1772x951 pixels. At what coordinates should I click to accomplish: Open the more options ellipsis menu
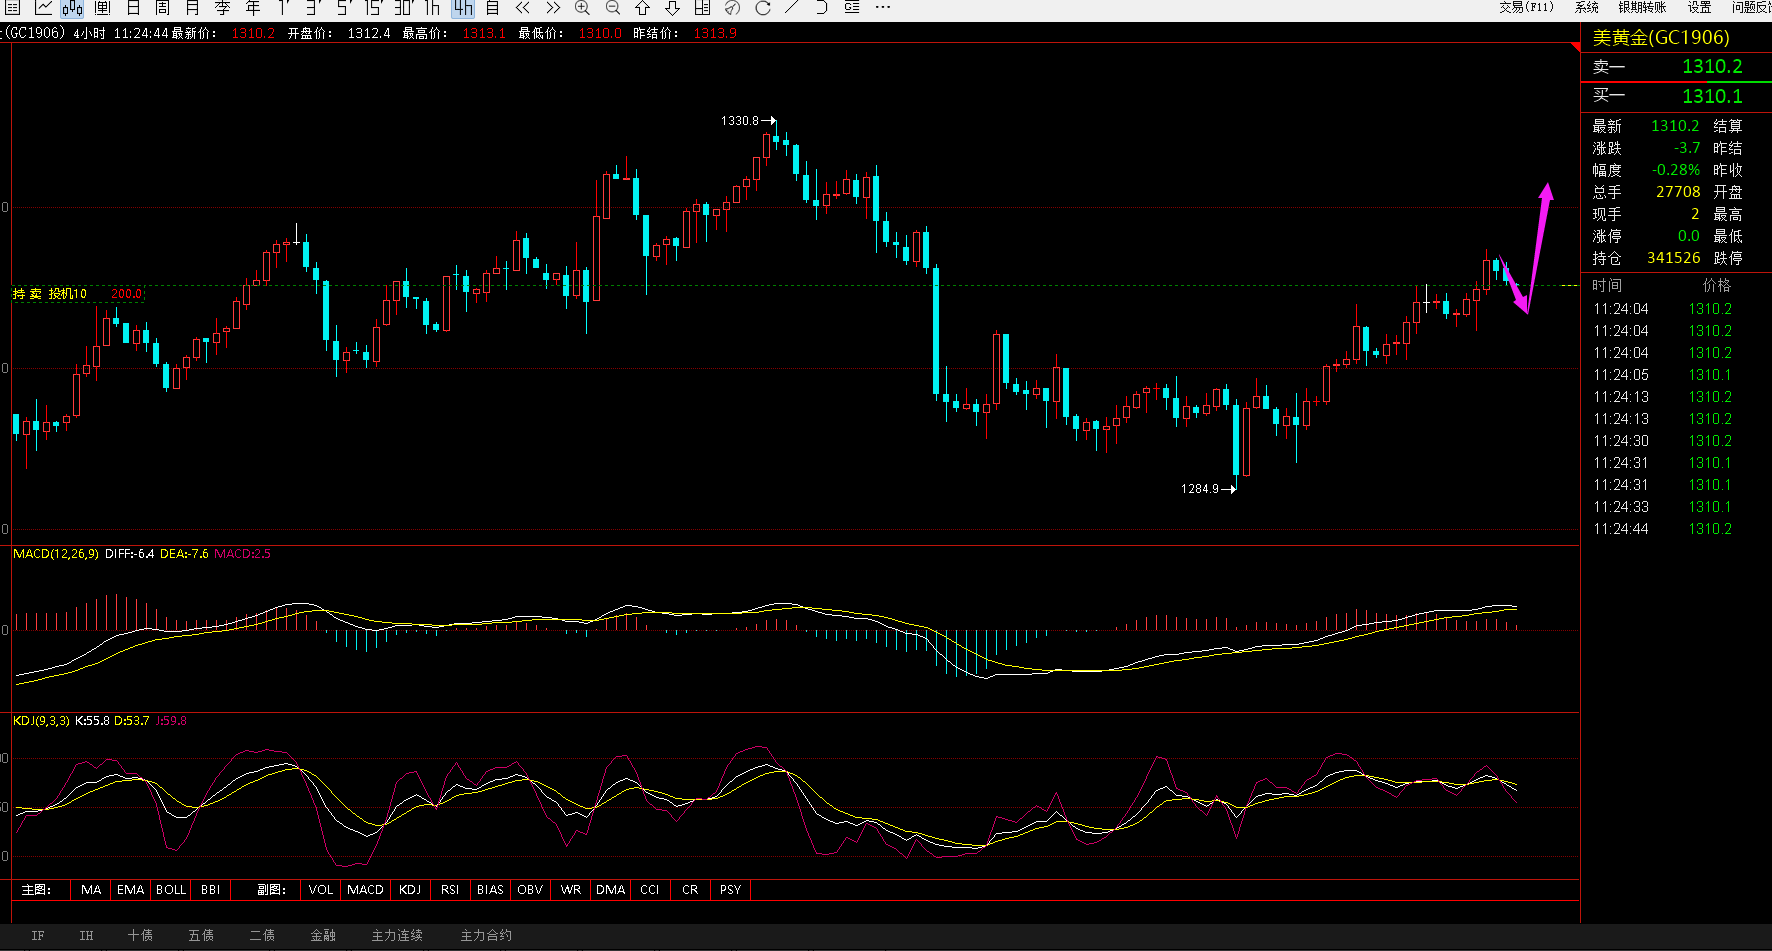[x=882, y=8]
